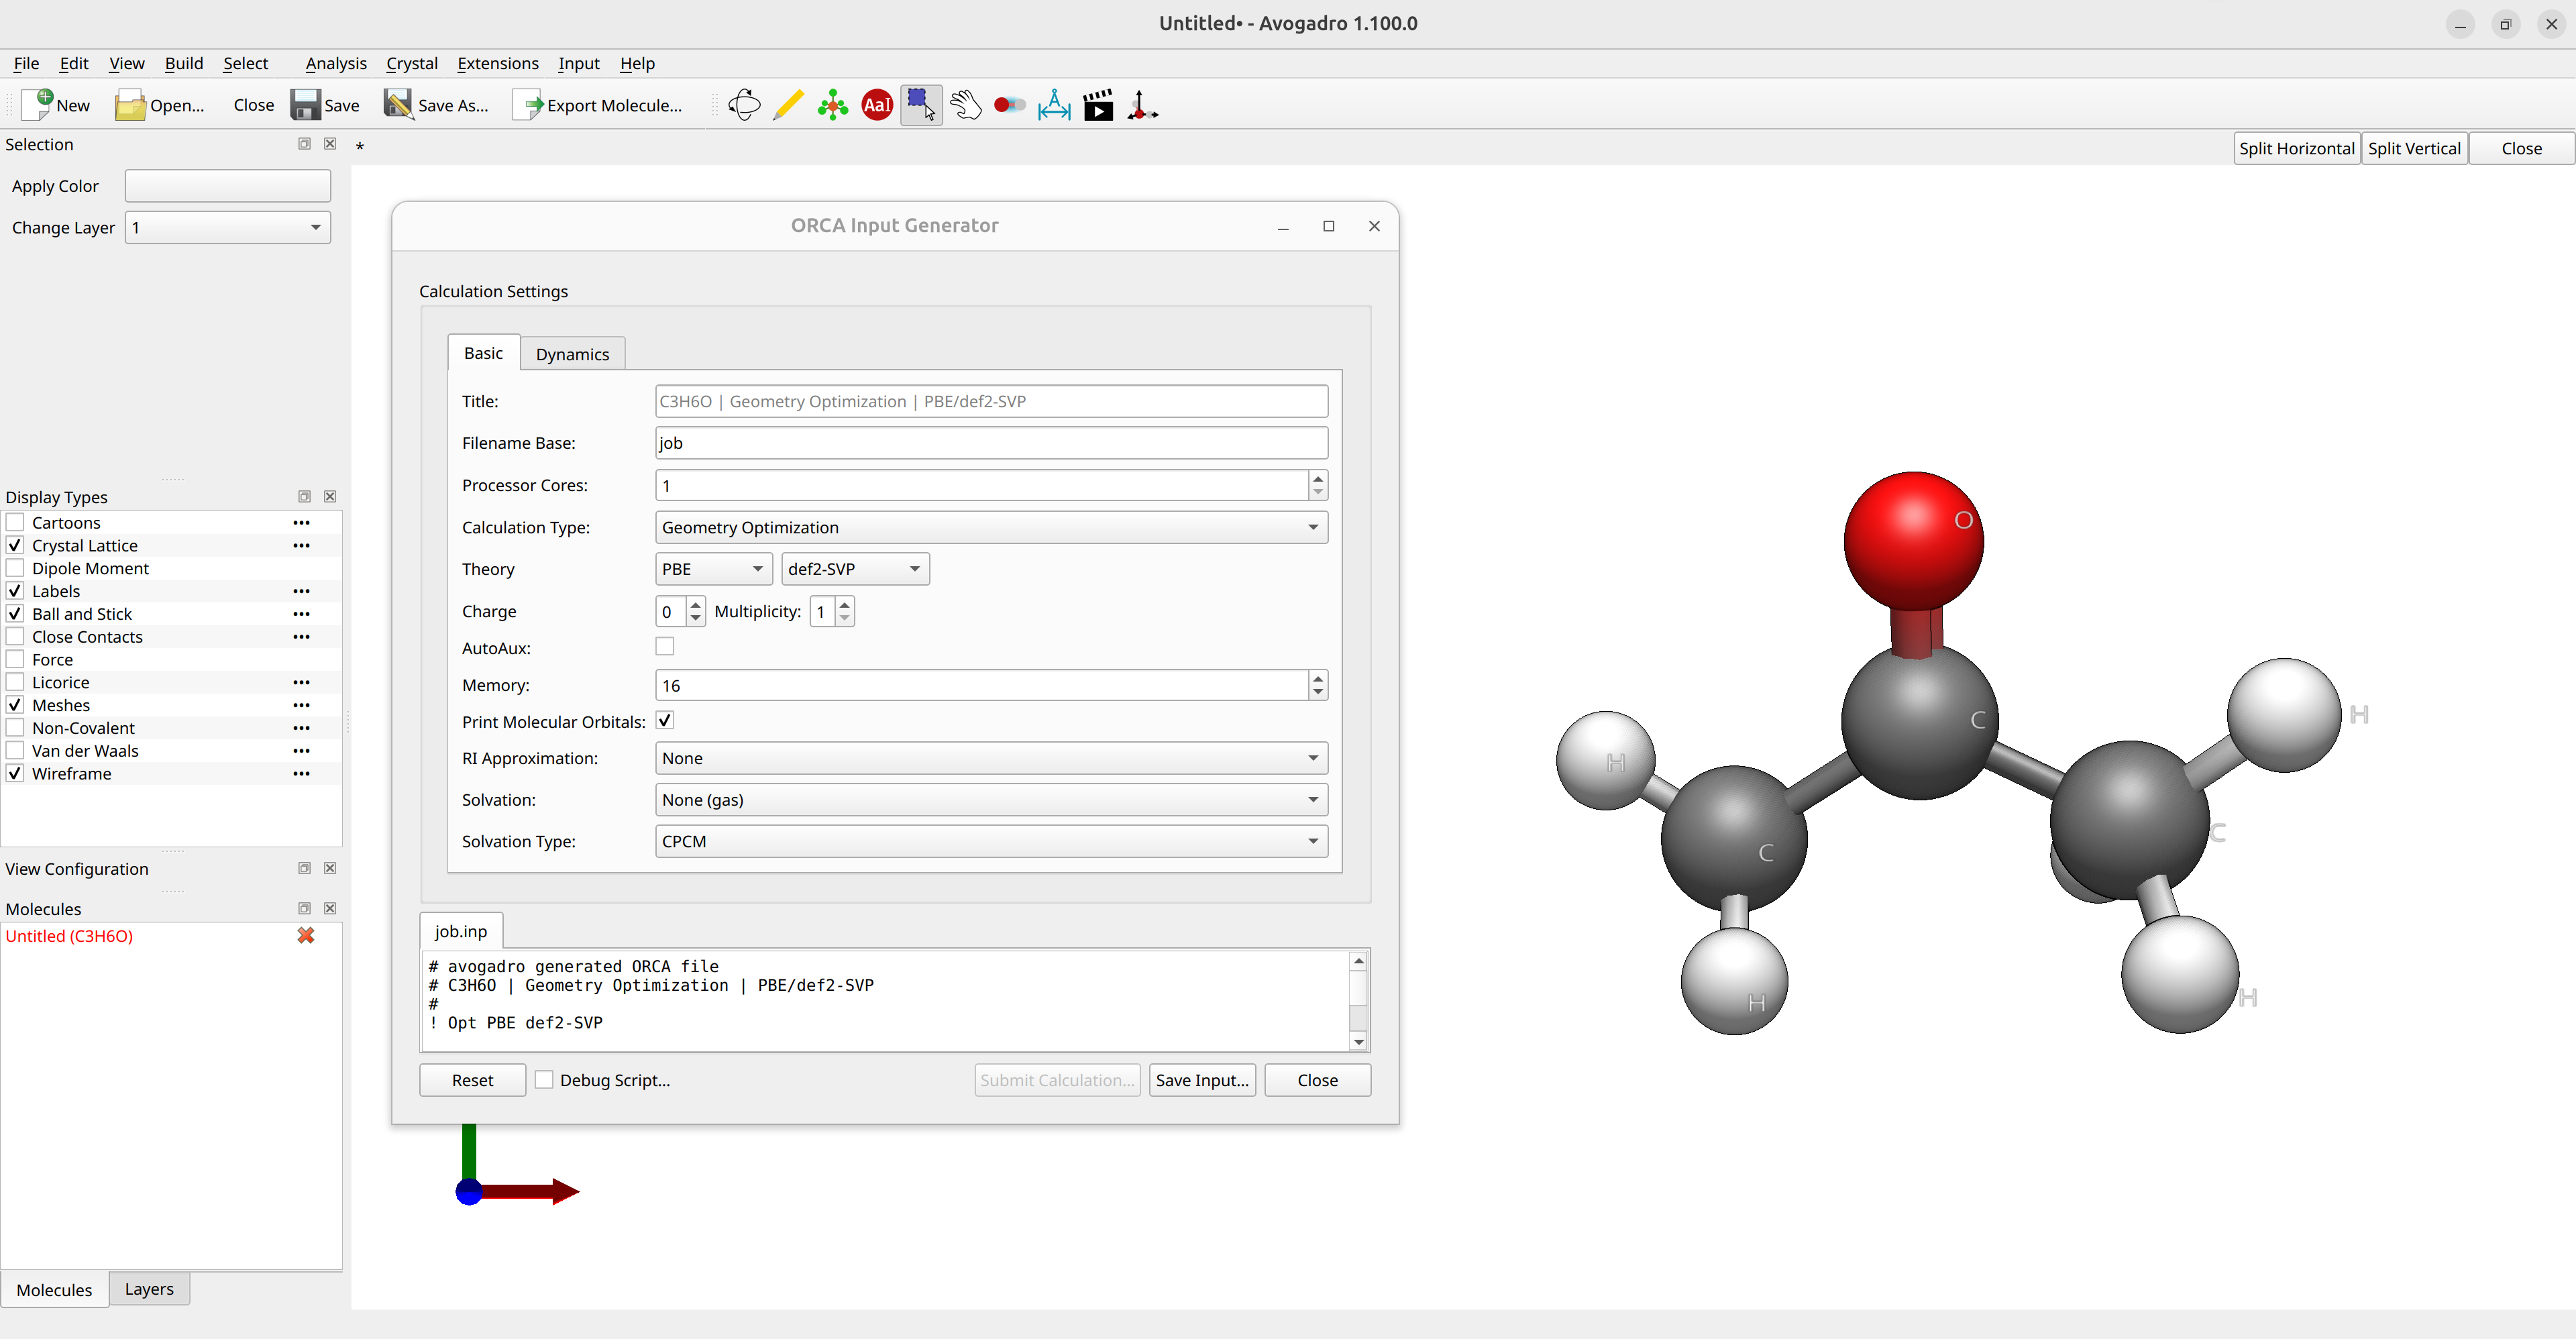Increase the Processor Cores value
The image size is (2576, 1339).
(1318, 478)
